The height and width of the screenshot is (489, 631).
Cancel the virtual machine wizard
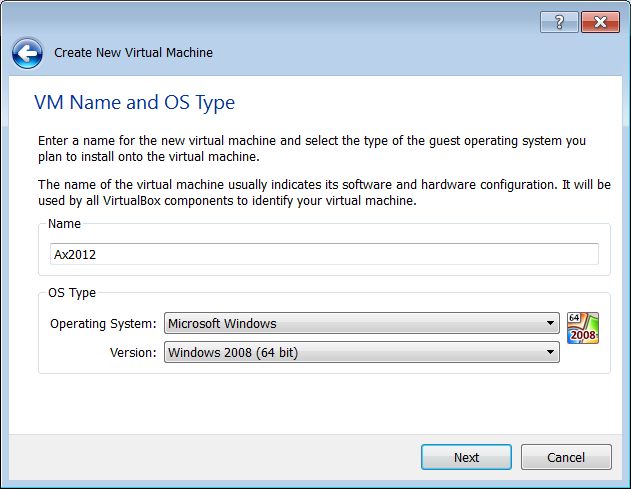(x=566, y=457)
